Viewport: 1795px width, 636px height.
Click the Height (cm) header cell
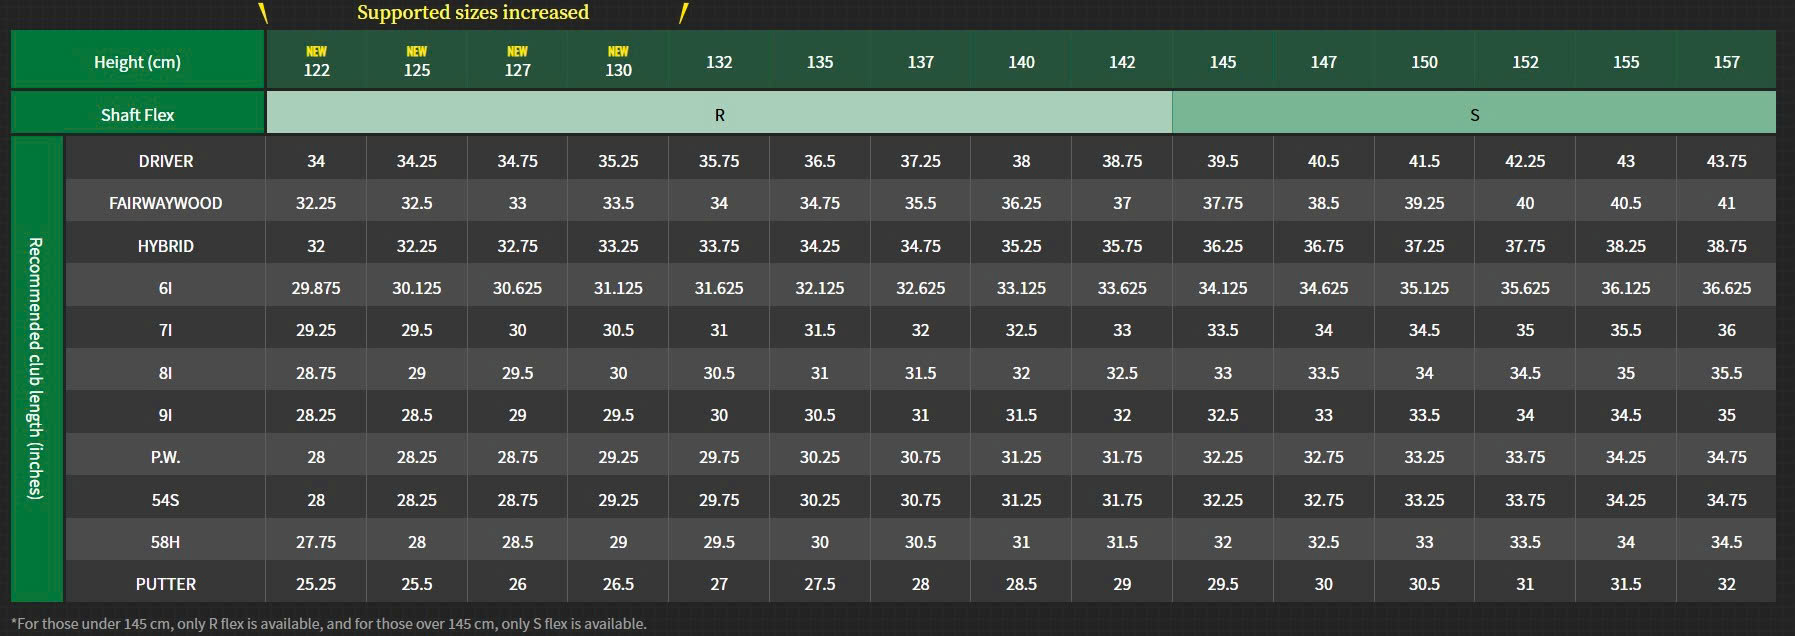tap(137, 62)
